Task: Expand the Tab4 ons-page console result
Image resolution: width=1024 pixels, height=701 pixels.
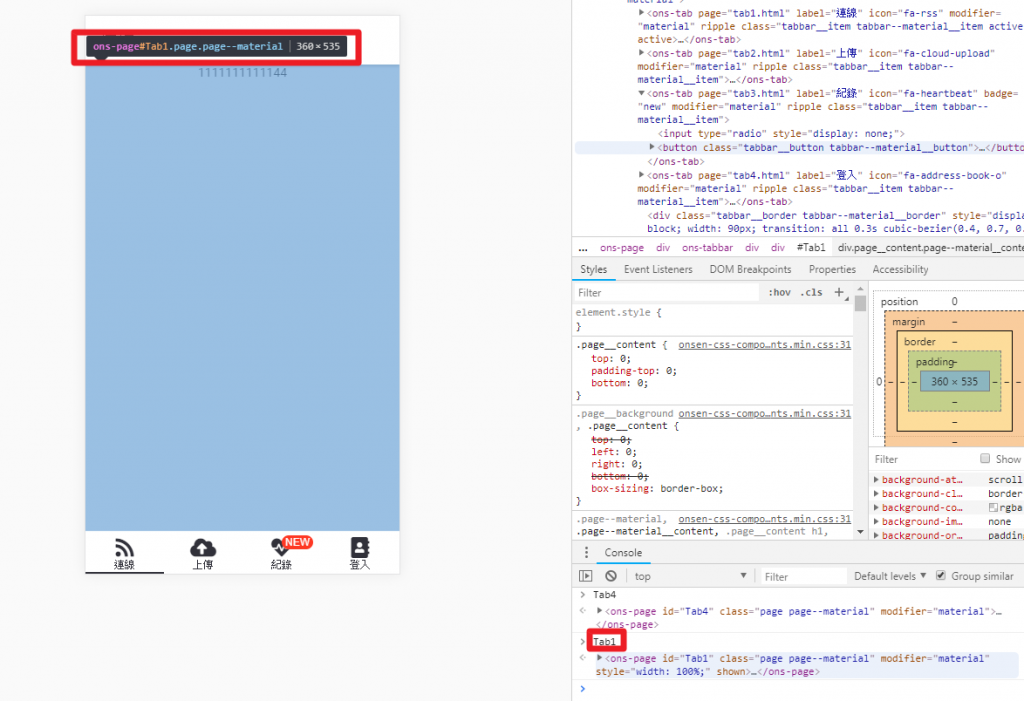Action: tap(599, 611)
